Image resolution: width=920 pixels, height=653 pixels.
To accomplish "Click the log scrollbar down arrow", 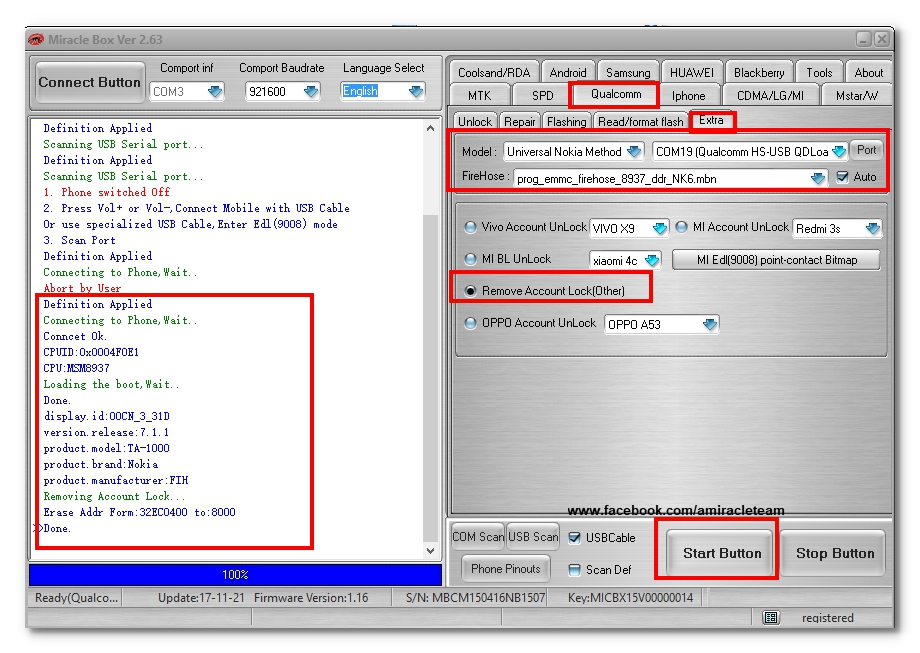I will point(430,551).
